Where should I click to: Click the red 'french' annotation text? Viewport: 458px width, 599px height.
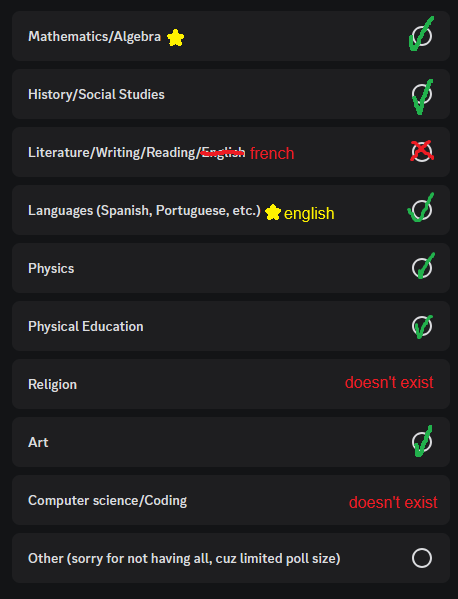(272, 153)
